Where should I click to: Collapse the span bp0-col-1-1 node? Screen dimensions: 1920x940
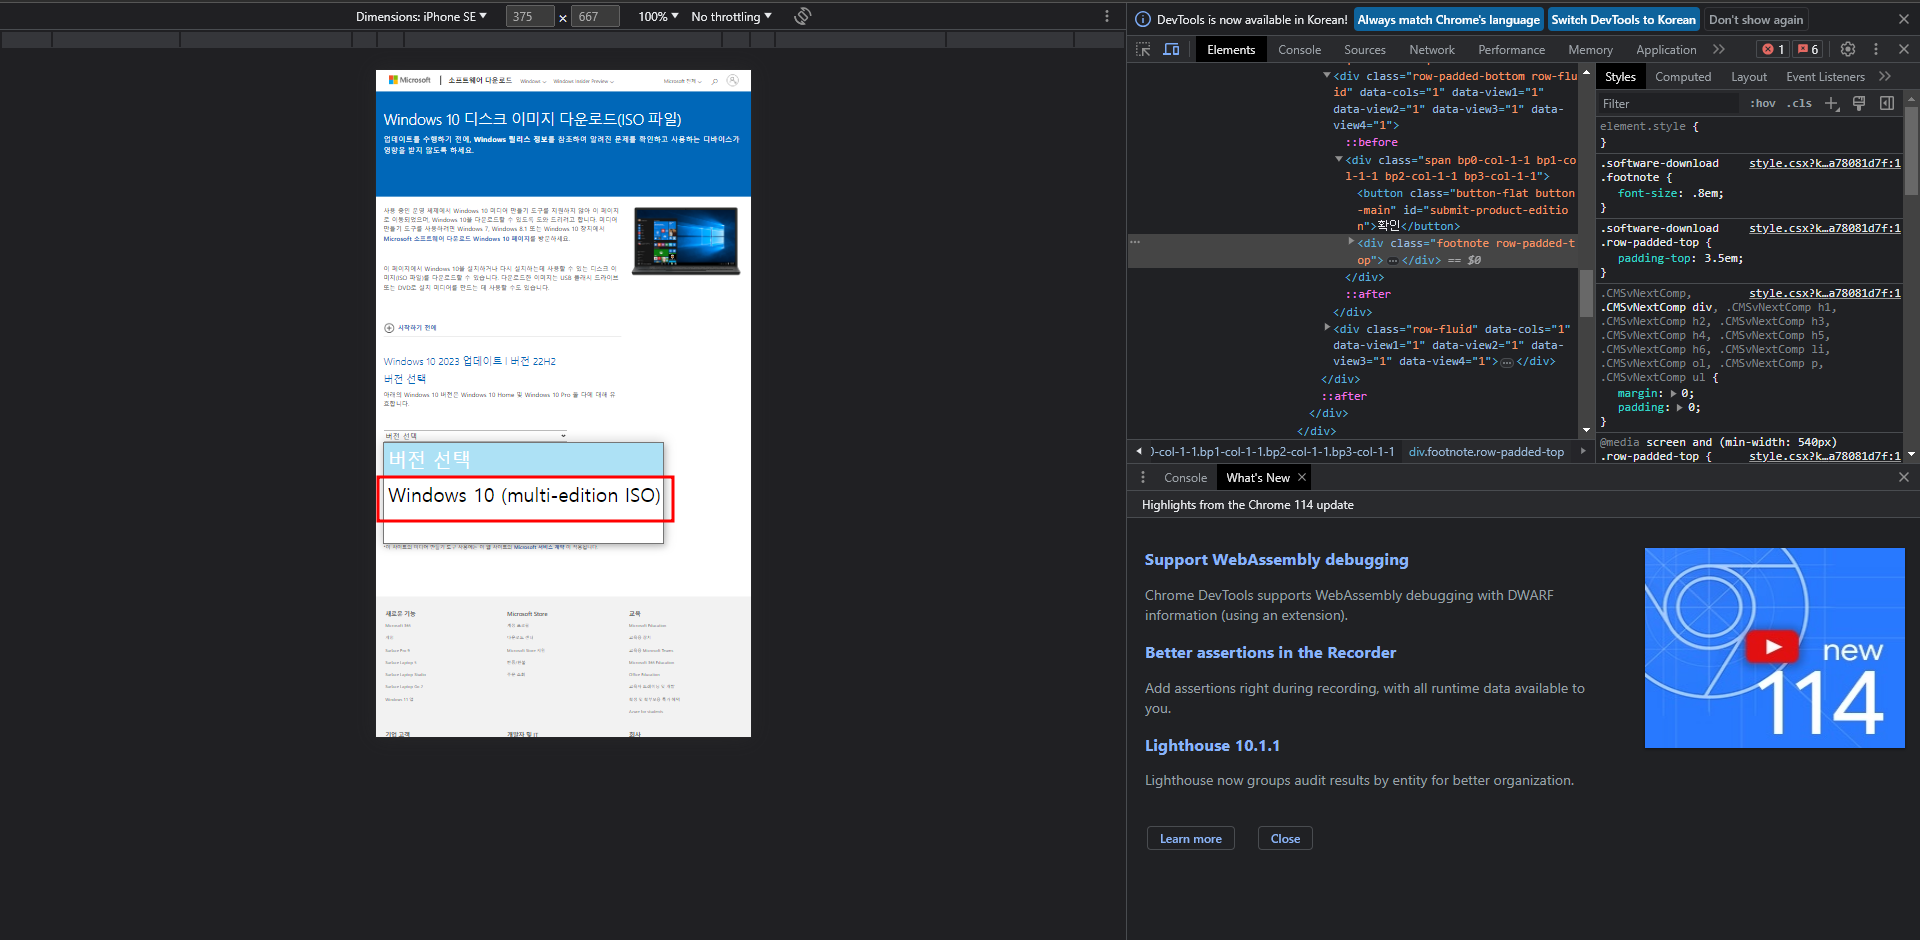(x=1339, y=159)
